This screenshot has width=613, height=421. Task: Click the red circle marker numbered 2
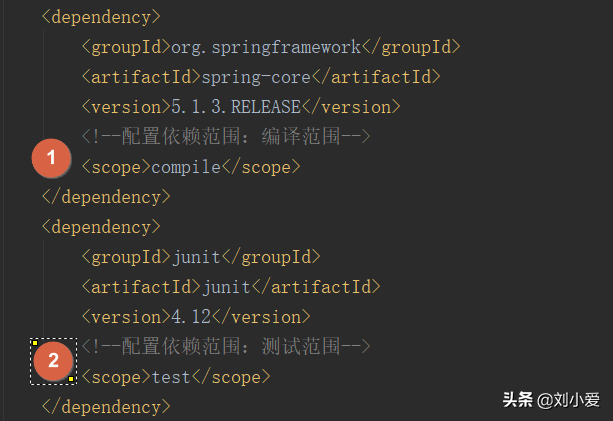pos(54,361)
